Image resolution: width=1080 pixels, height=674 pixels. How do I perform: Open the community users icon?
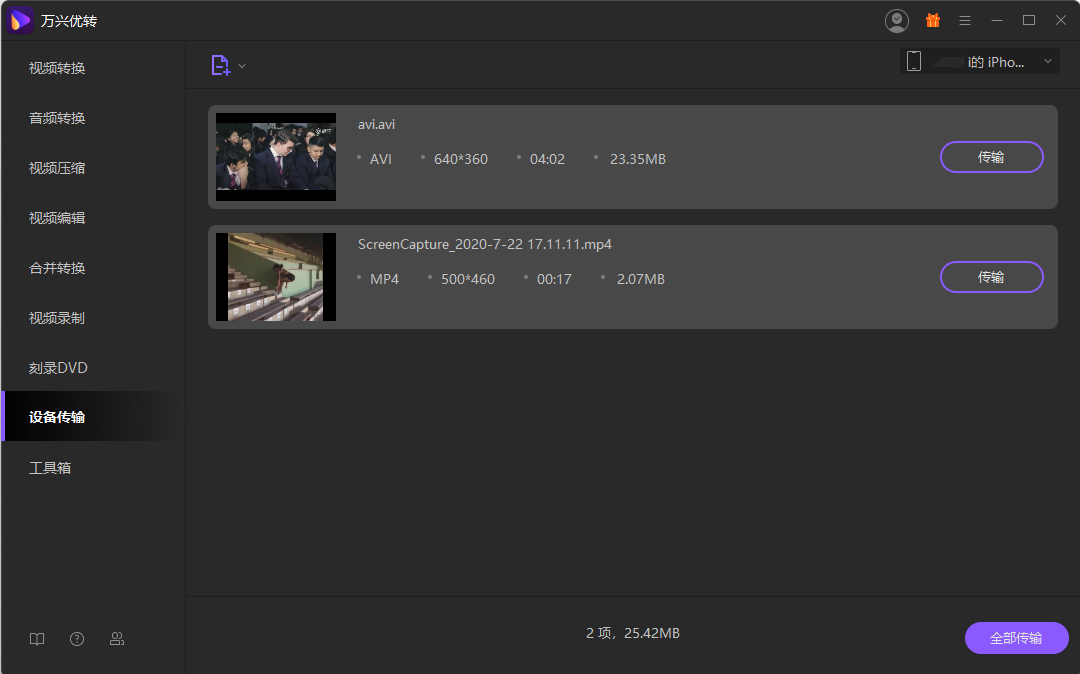pos(117,639)
